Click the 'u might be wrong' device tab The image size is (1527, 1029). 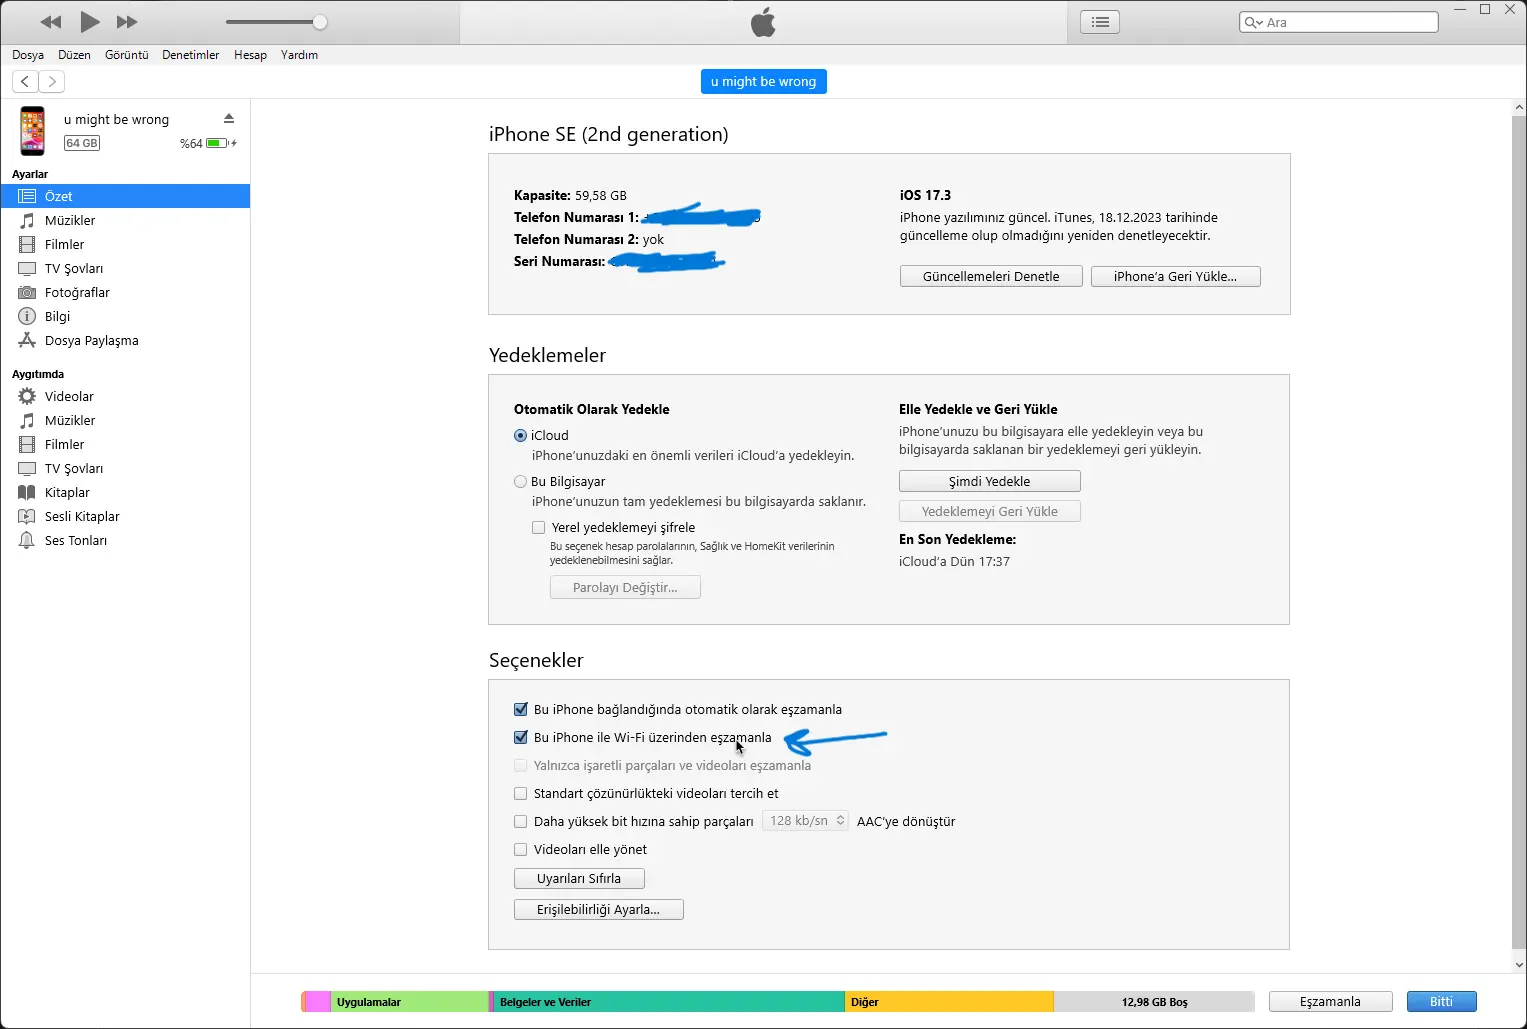click(x=764, y=82)
